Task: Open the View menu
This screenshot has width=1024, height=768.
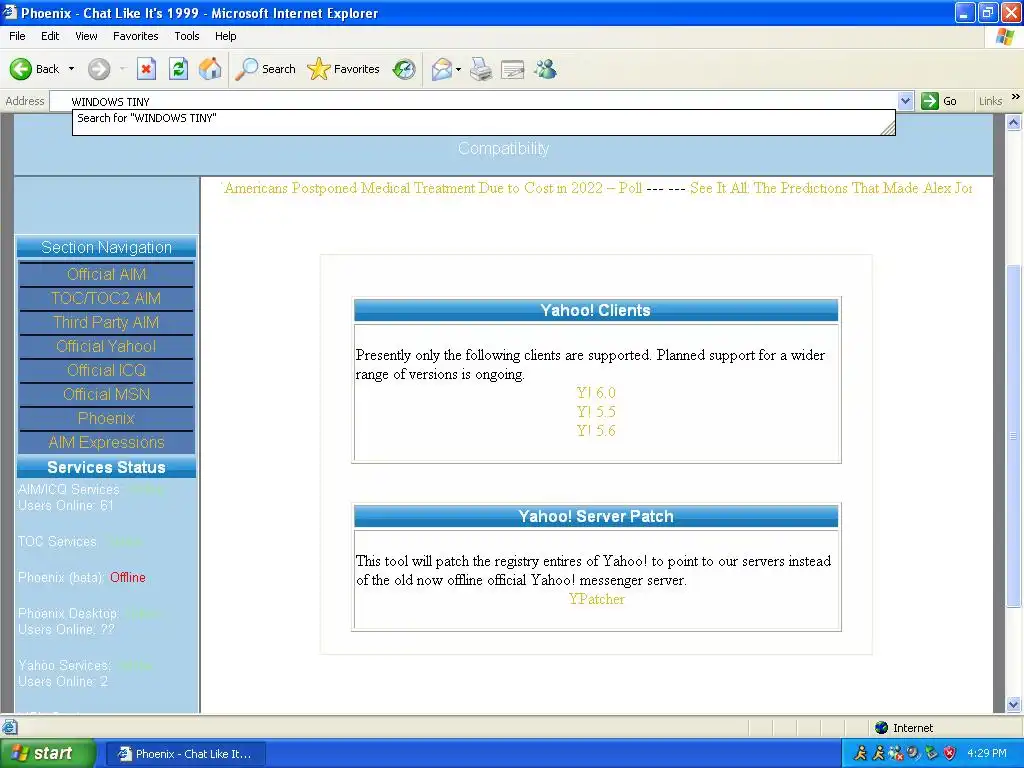Action: [86, 36]
